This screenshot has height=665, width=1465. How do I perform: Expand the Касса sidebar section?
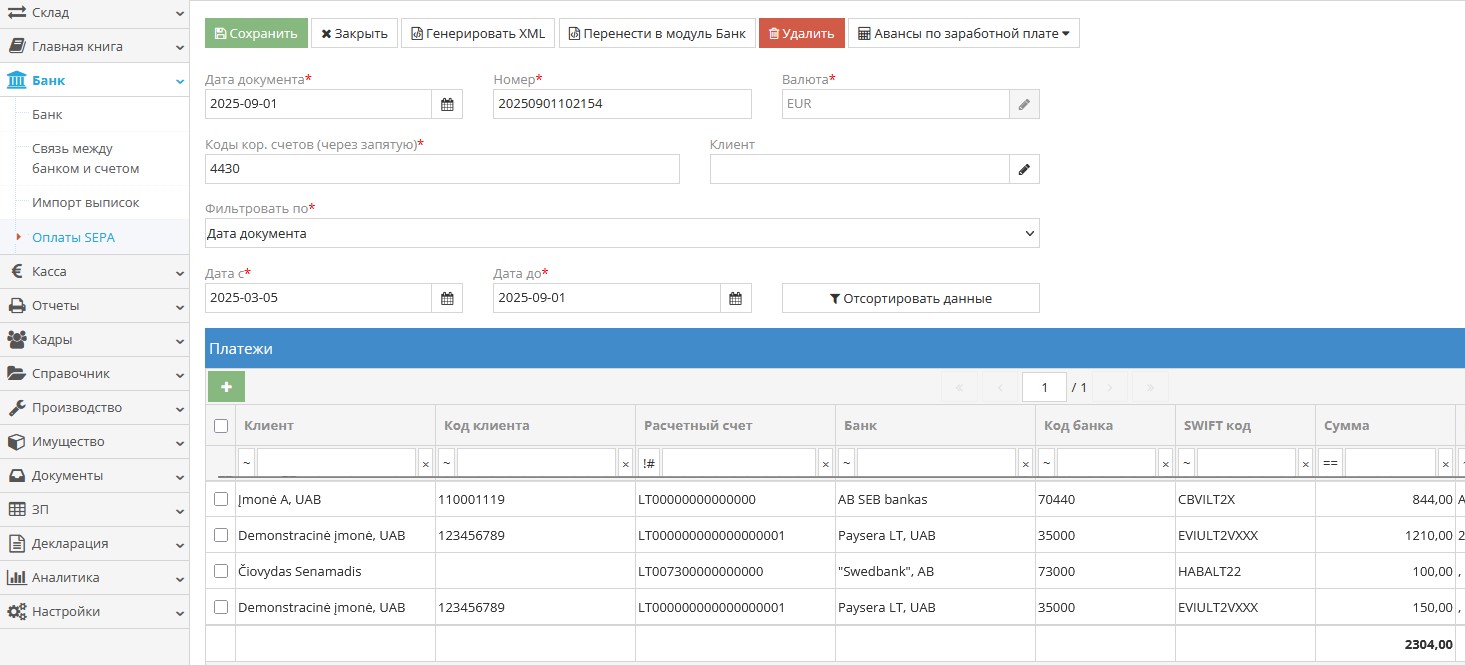(94, 271)
